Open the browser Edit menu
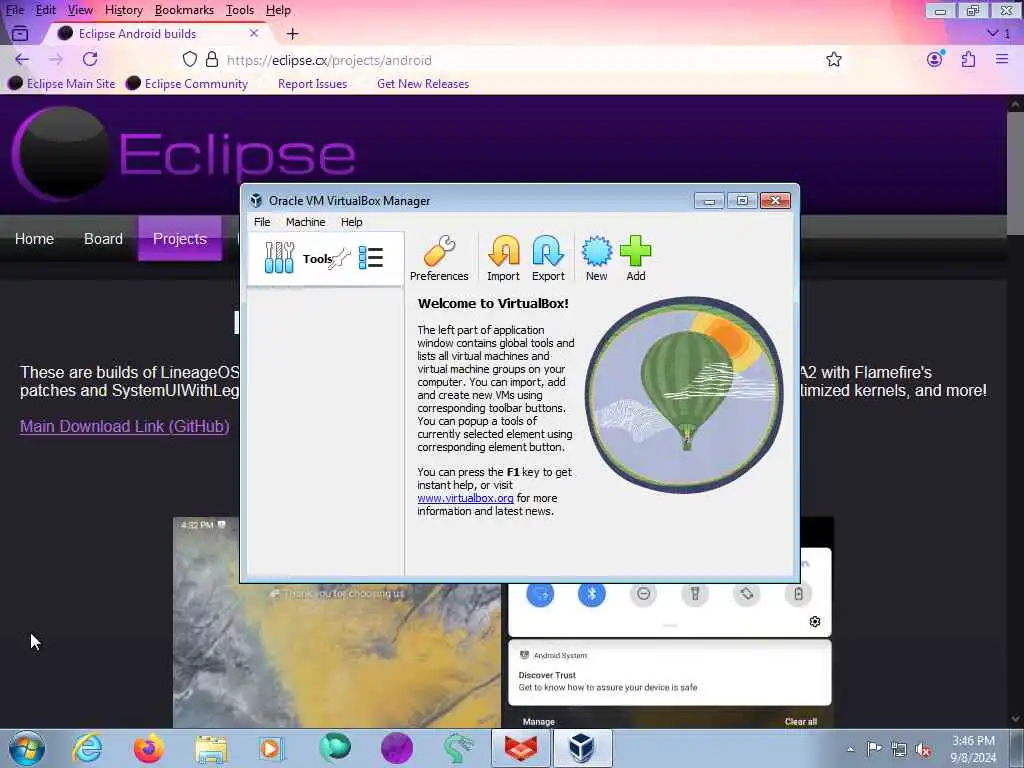The image size is (1024, 768). [45, 10]
